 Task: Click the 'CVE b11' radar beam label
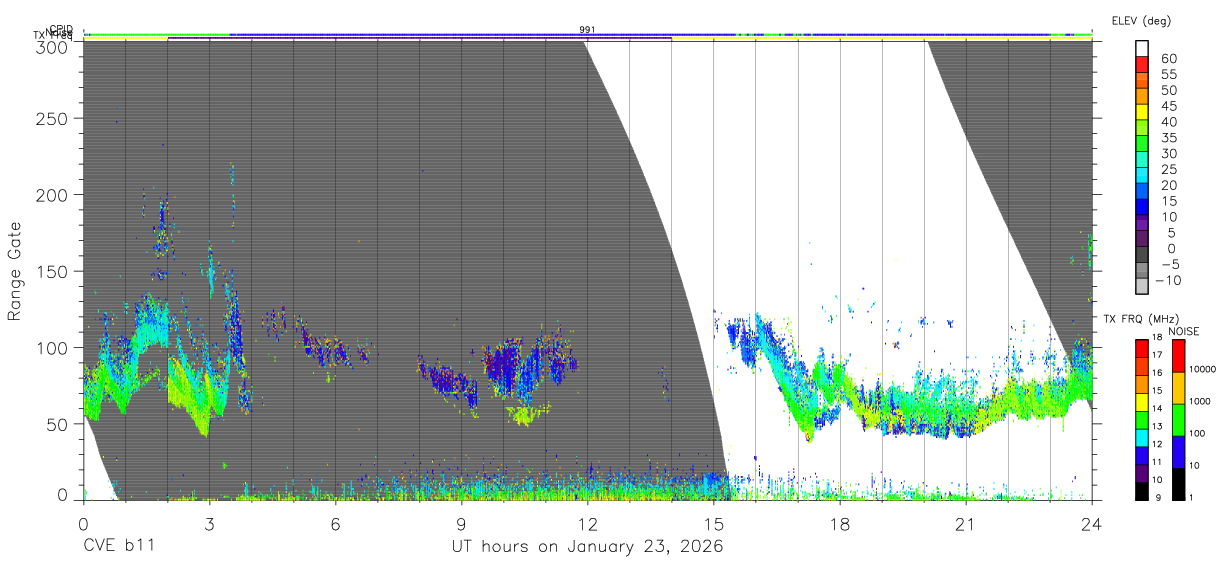click(x=118, y=547)
